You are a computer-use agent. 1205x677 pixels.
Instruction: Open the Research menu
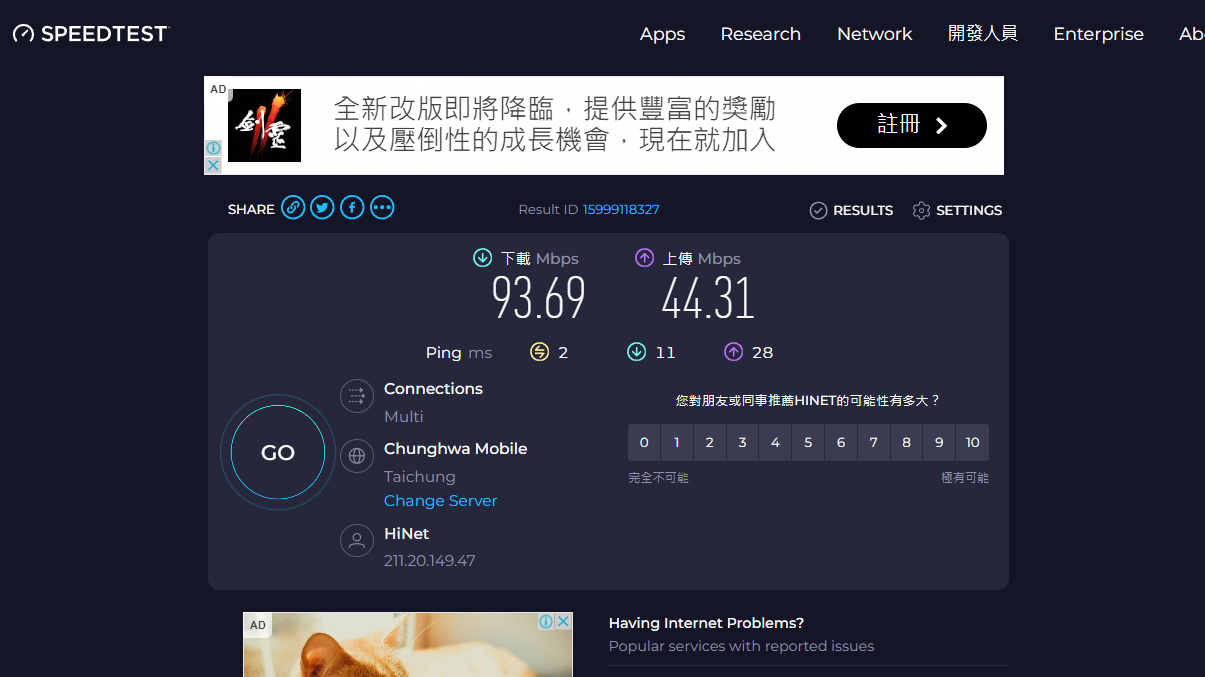click(760, 34)
